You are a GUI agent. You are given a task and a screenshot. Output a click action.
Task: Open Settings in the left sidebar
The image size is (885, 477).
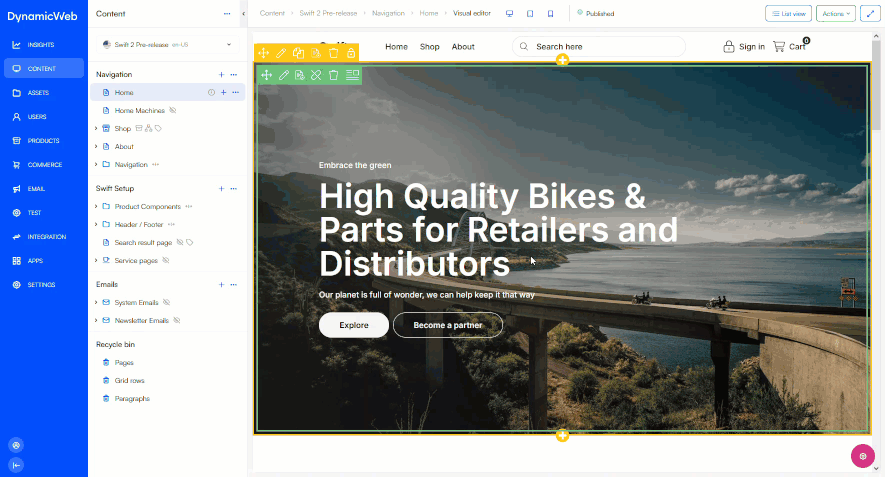(x=43, y=285)
